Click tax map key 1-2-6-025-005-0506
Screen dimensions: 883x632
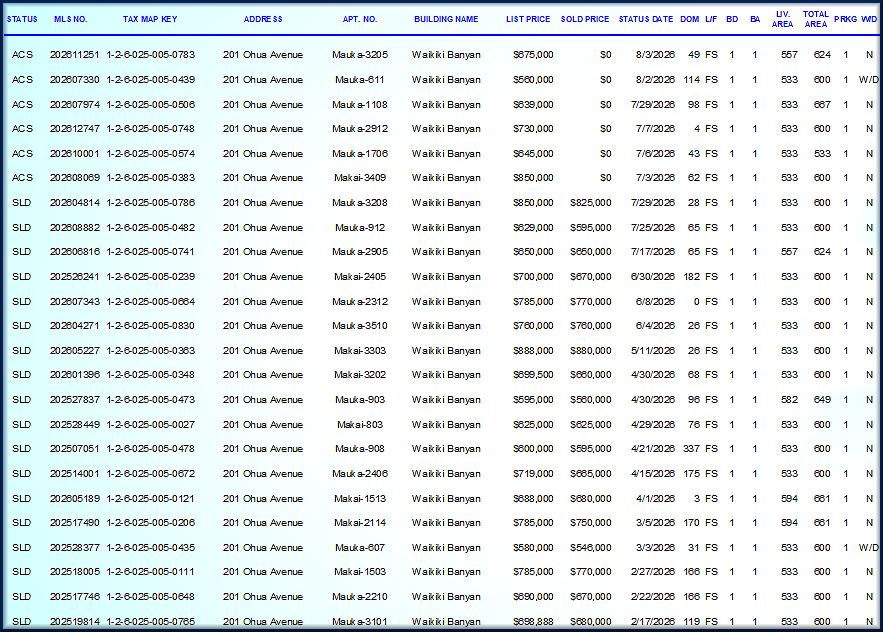[x=150, y=104]
